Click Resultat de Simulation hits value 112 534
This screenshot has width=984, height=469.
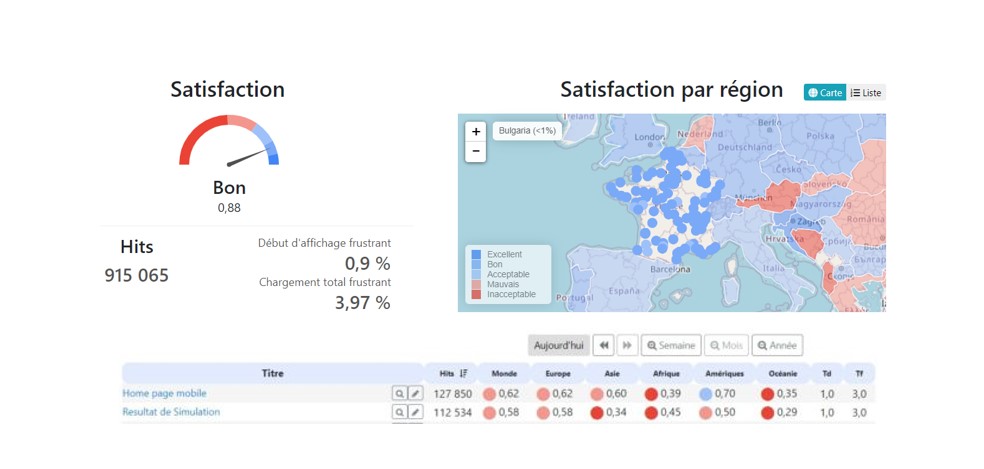(452, 412)
